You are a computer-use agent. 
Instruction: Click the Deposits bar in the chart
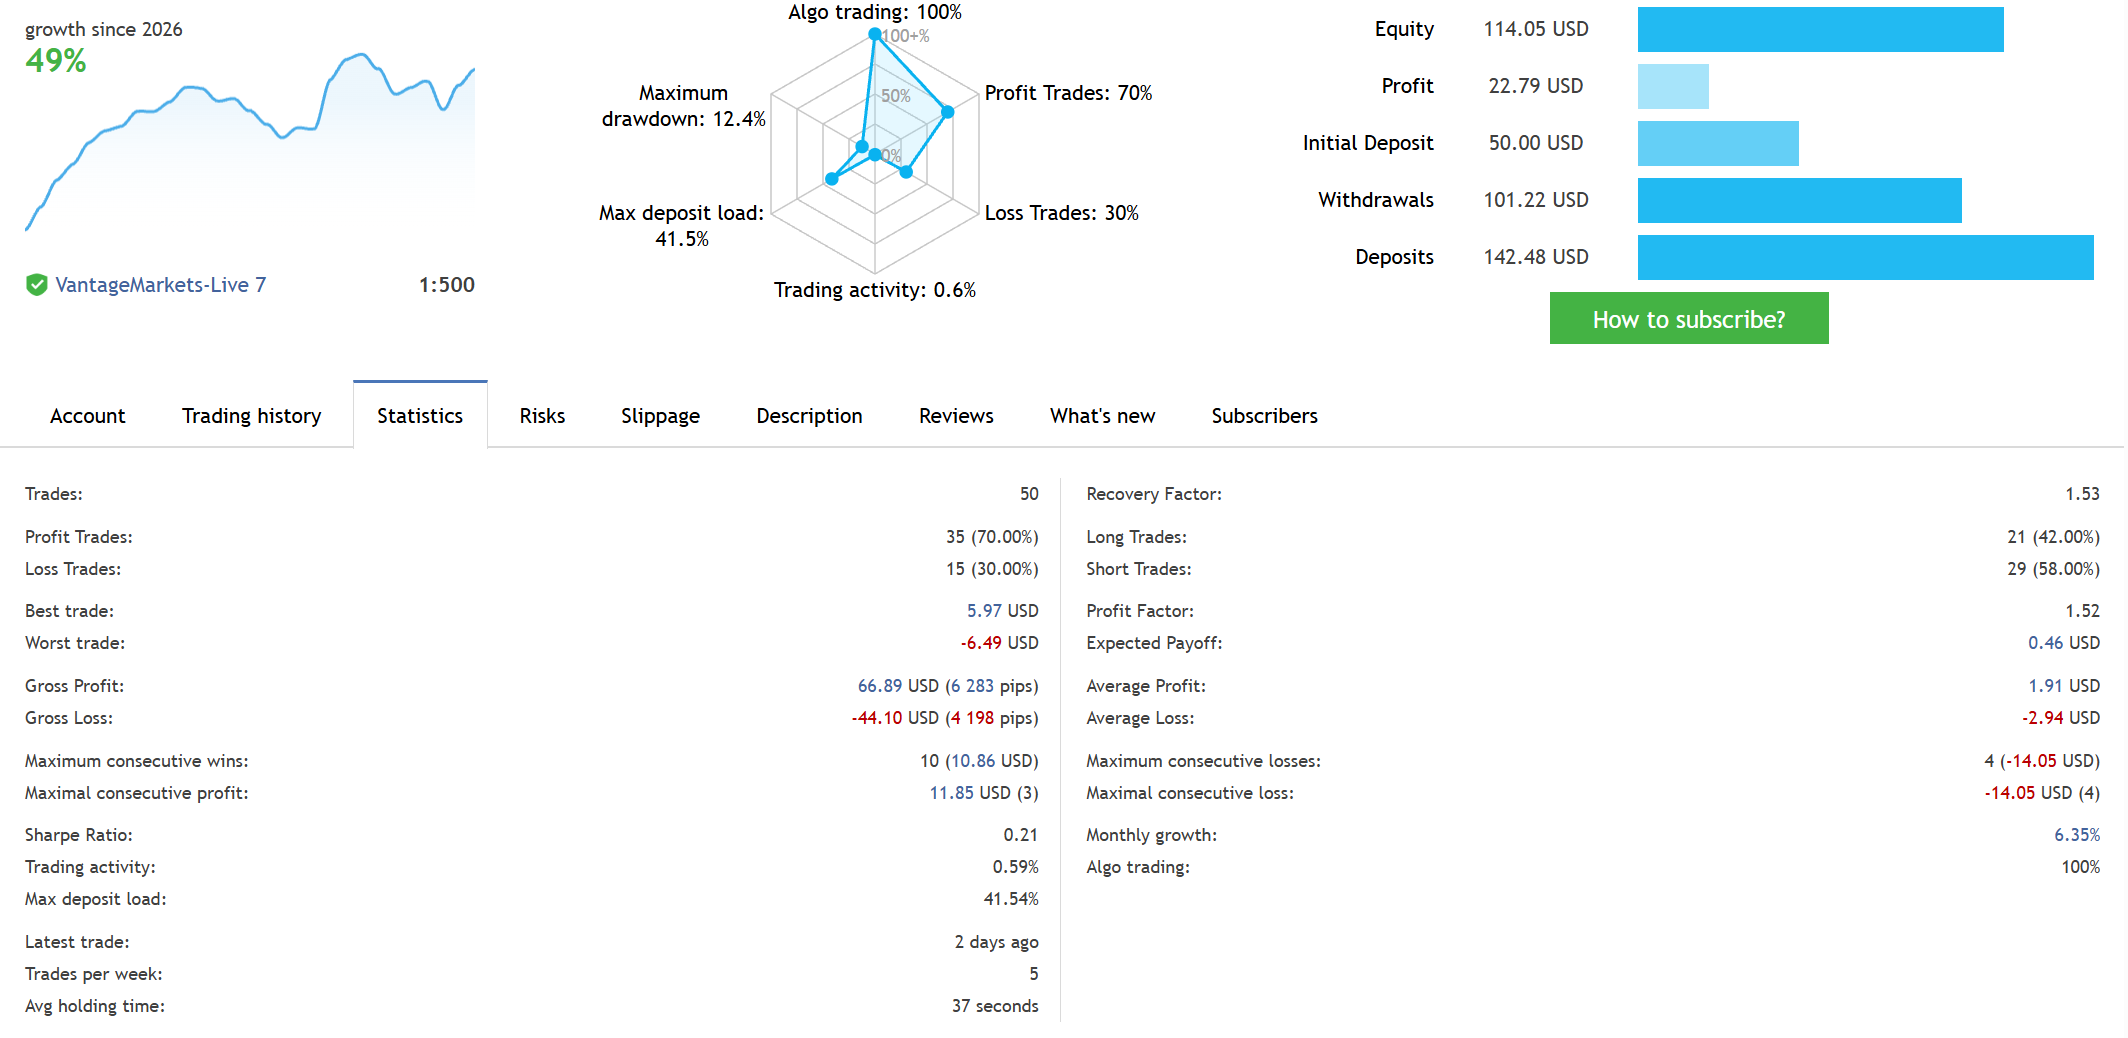coord(1866,257)
